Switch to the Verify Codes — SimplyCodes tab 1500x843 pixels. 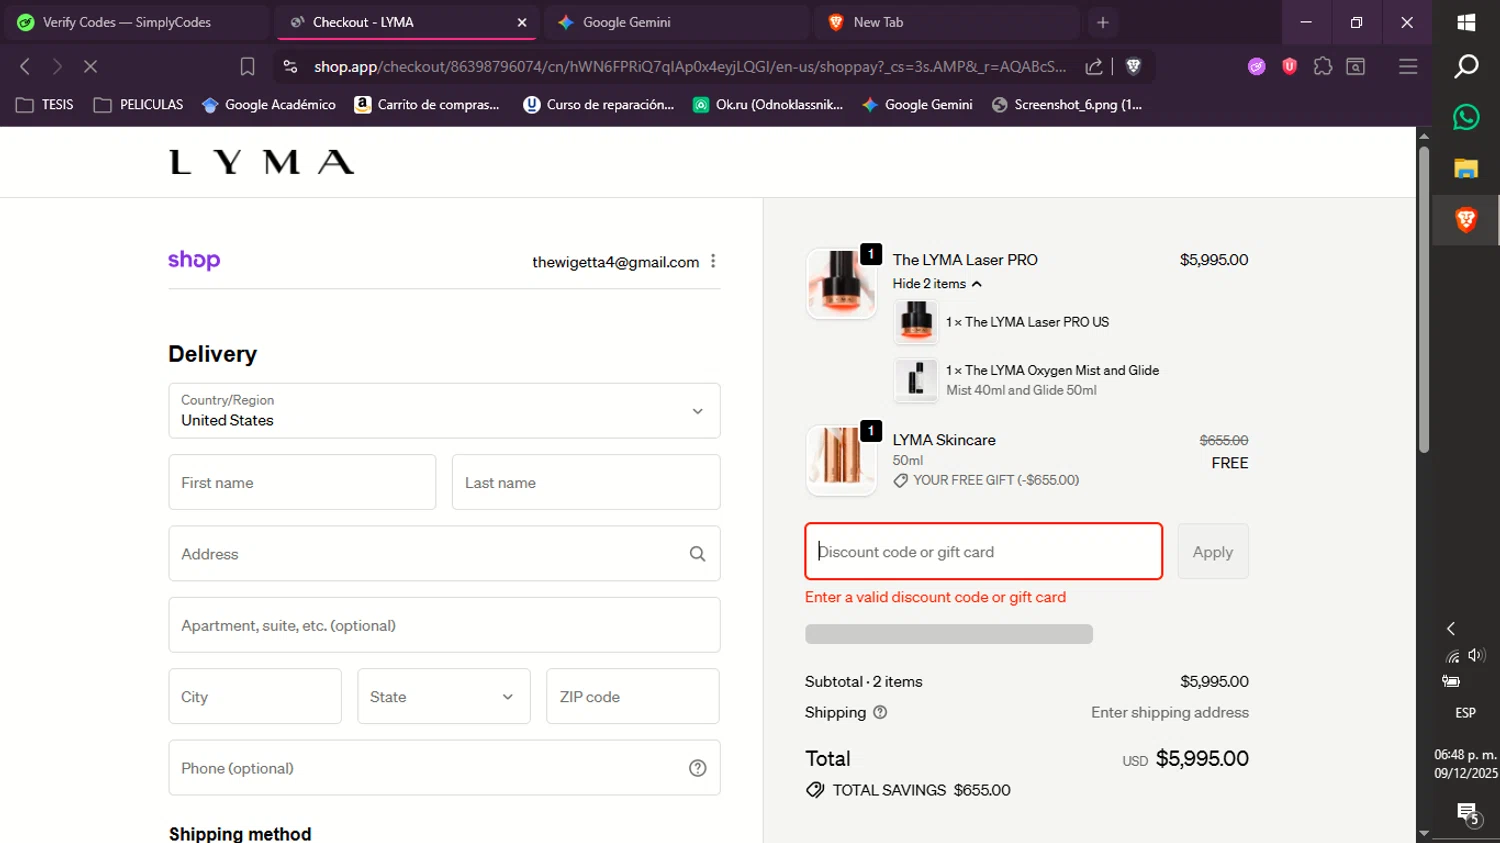click(x=136, y=22)
